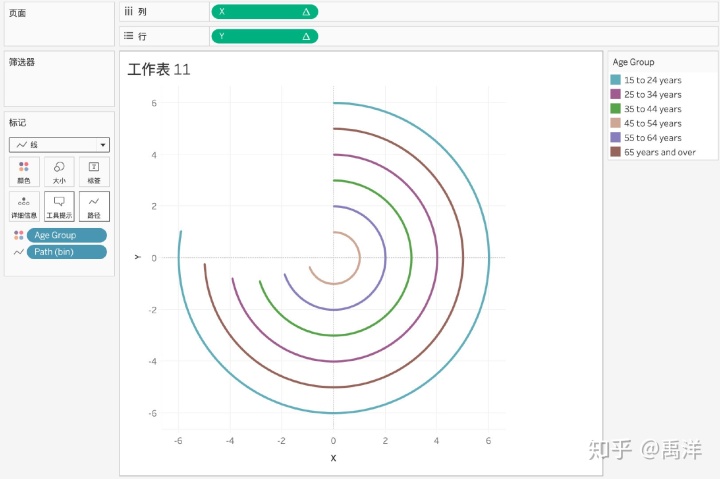
Task: Click the 15 to 24 years color swatch
Action: (x=615, y=80)
